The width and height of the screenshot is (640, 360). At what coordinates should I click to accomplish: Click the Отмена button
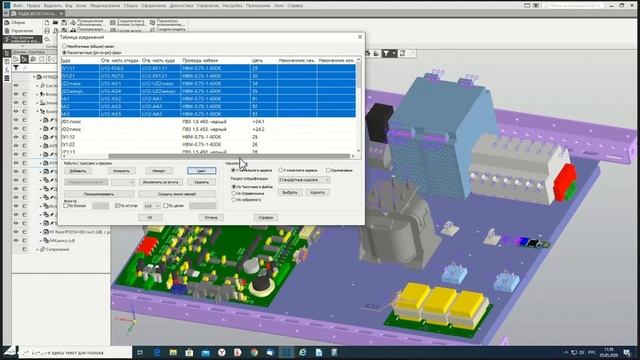click(x=211, y=218)
